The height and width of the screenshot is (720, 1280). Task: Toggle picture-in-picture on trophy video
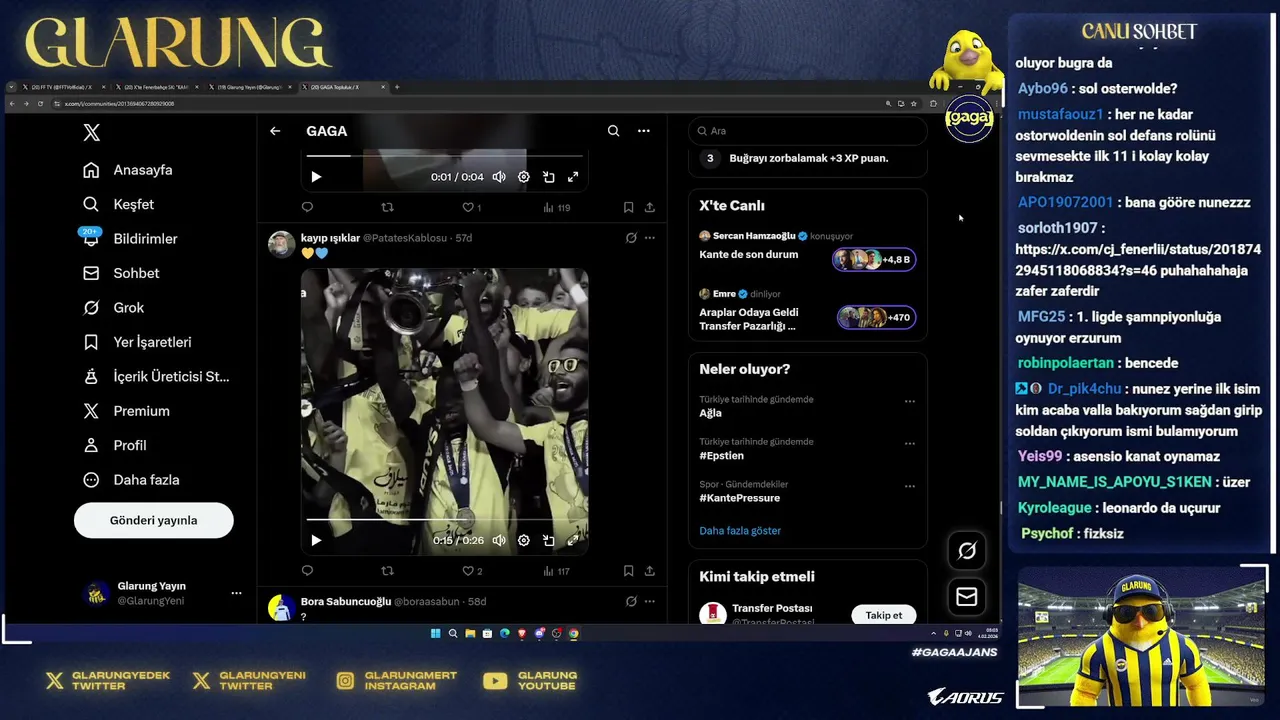coord(549,541)
